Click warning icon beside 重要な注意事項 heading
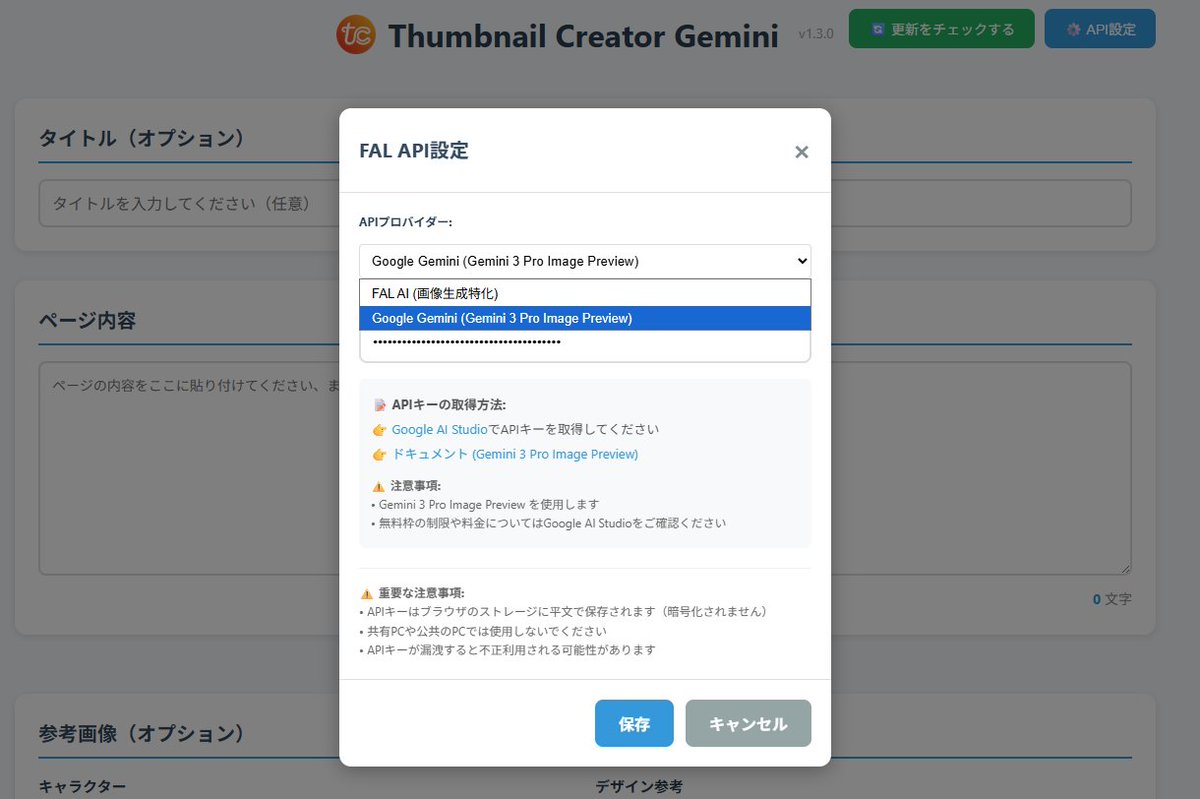Viewport: 1200px width, 799px height. 366,593
